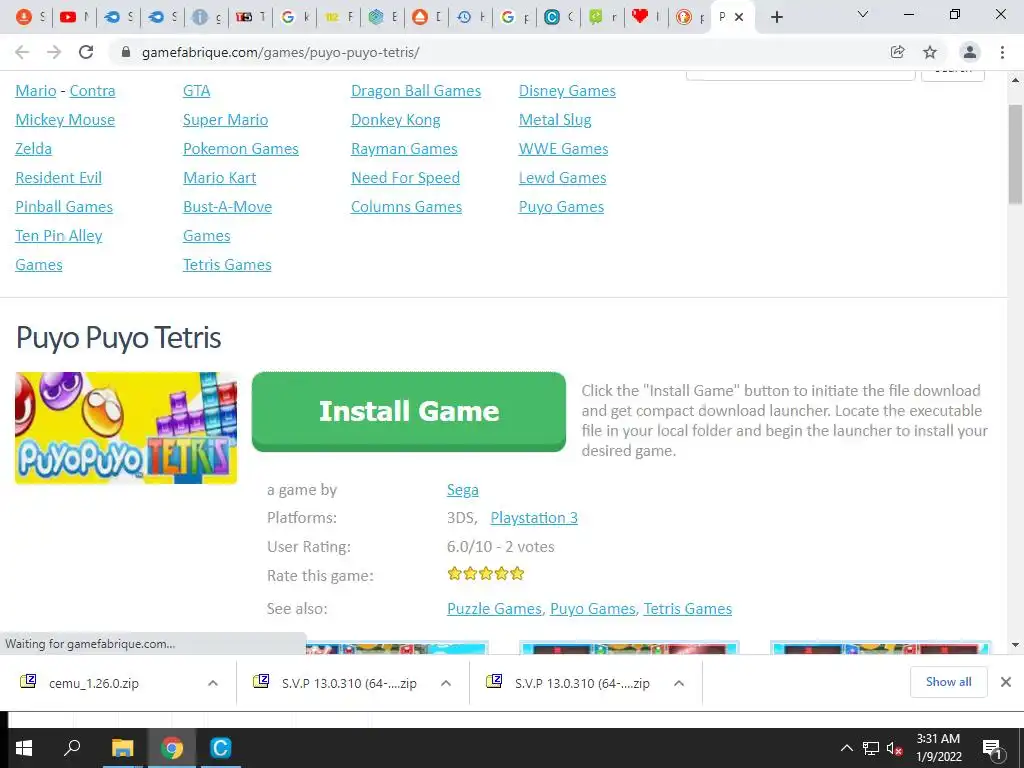Open the Pinball Games link
This screenshot has width=1024, height=768.
64,206
